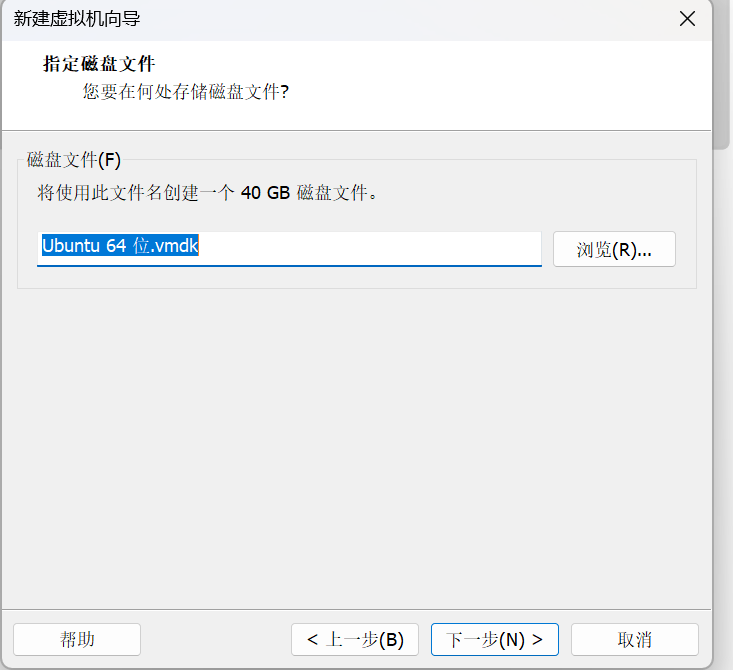The height and width of the screenshot is (670, 733).
Task: Click the 下一步(N) next button
Action: click(x=495, y=639)
